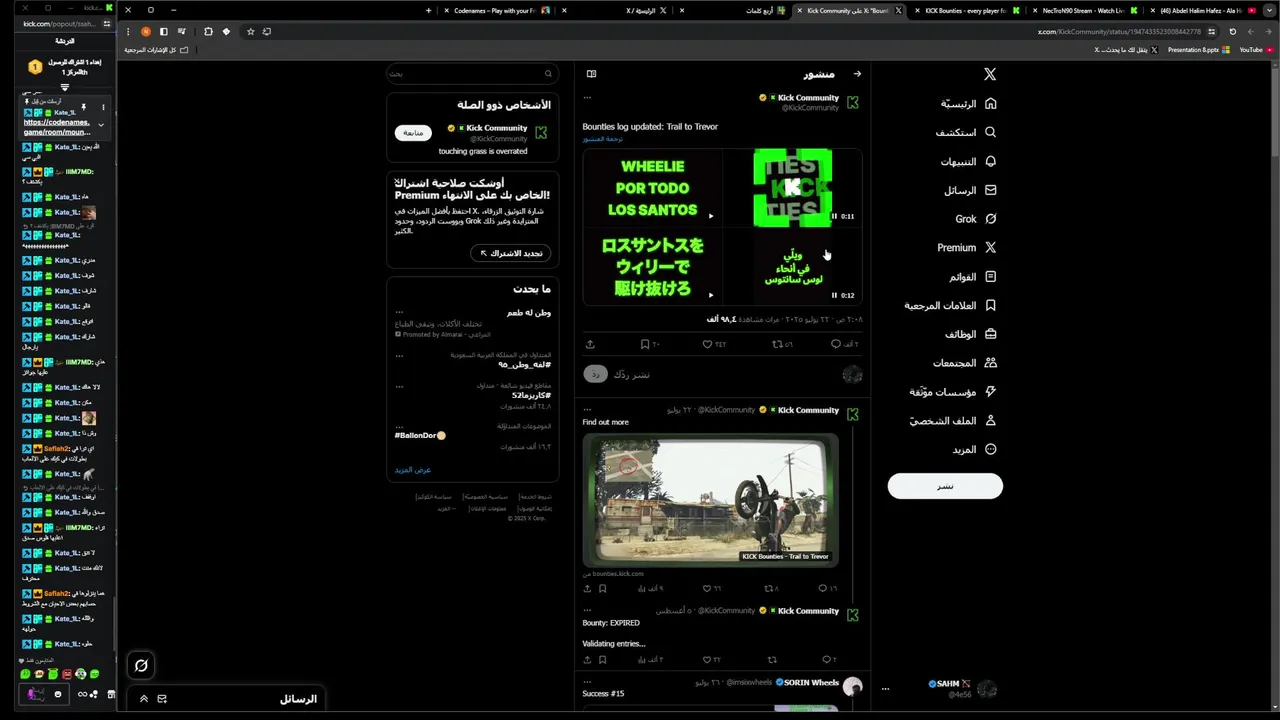
Task: Like the Bounty: EXPIRED post
Action: pyautogui.click(x=707, y=660)
